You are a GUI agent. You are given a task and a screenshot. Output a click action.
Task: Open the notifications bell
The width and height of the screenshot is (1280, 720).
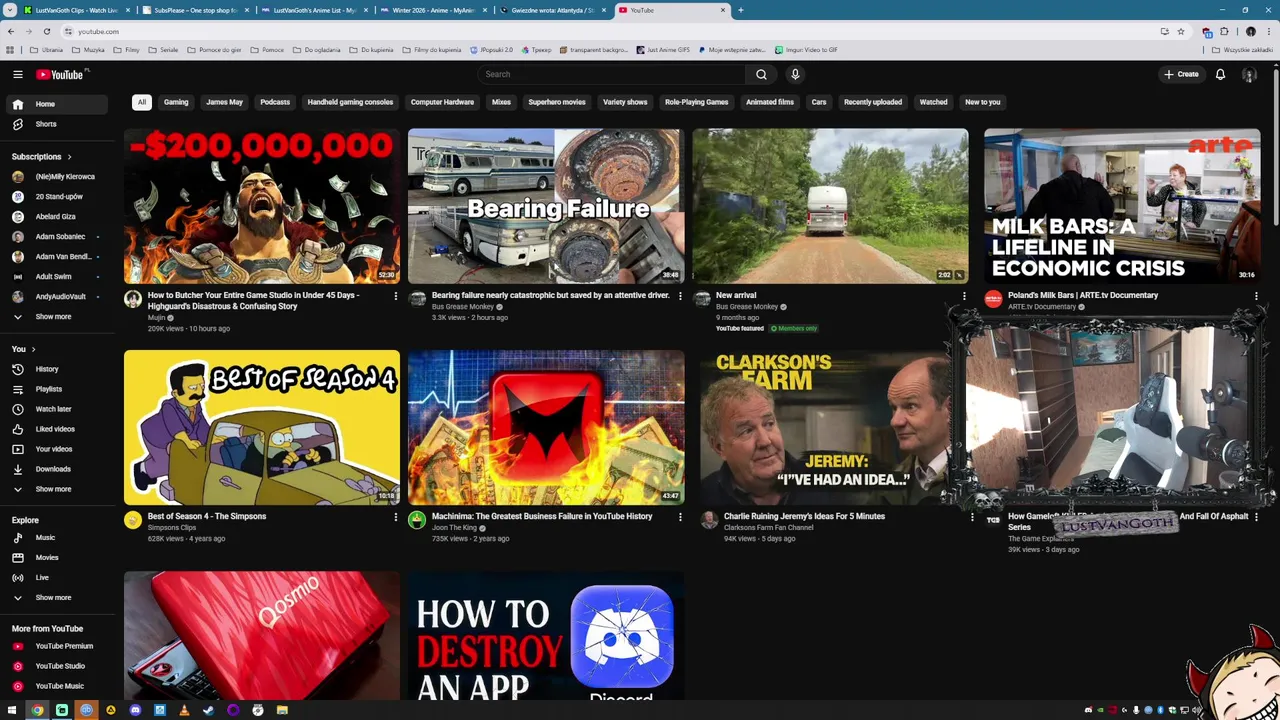pyautogui.click(x=1220, y=74)
